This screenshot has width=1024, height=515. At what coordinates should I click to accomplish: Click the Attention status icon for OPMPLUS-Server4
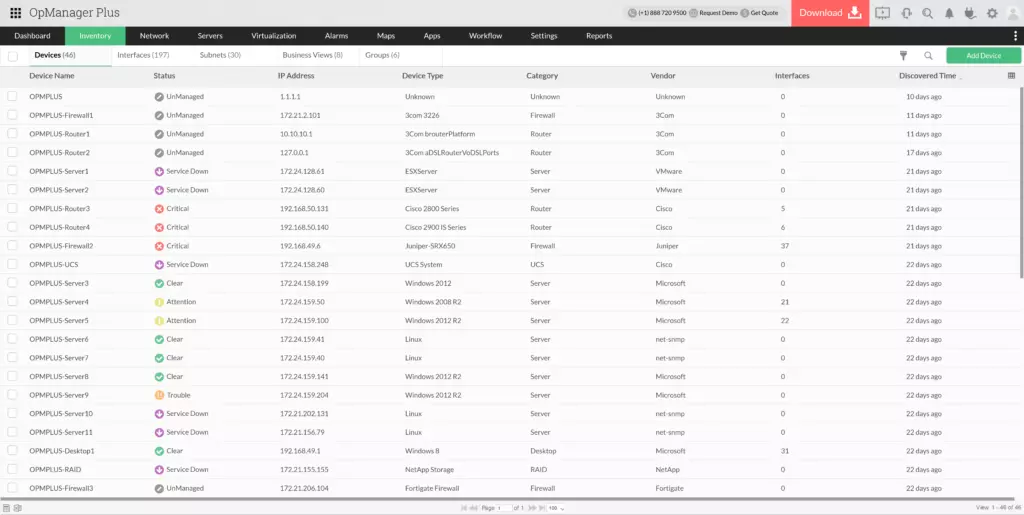tap(159, 302)
